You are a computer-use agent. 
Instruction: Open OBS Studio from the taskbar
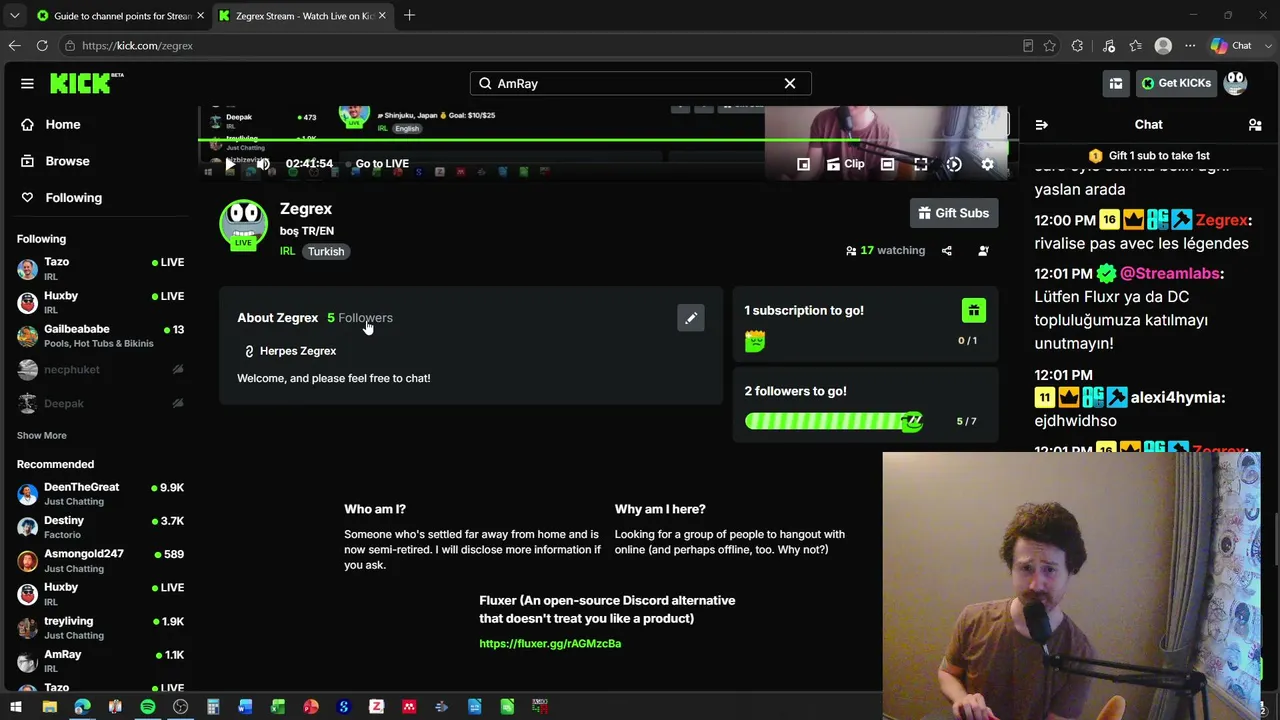pyautogui.click(x=180, y=707)
